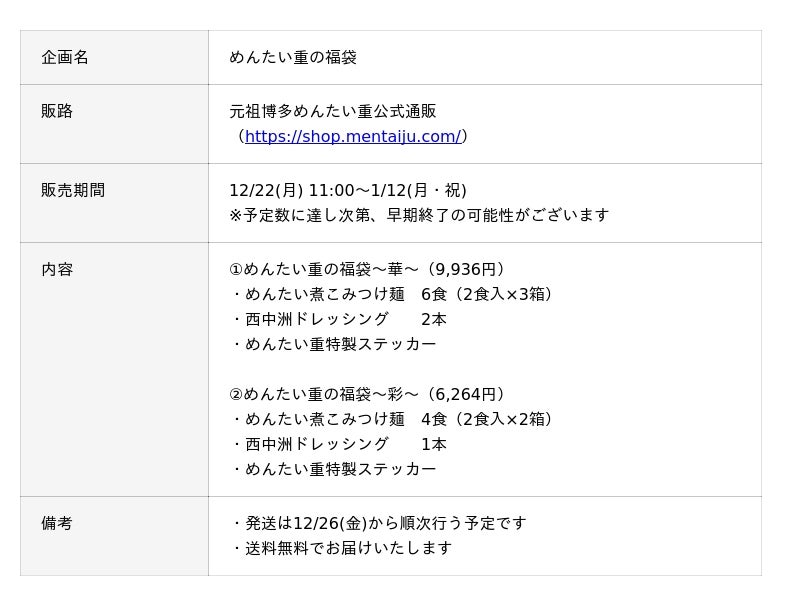Click the 西中洲ドレッシング 2本 line
This screenshot has width=800, height=606.
pos(338,320)
